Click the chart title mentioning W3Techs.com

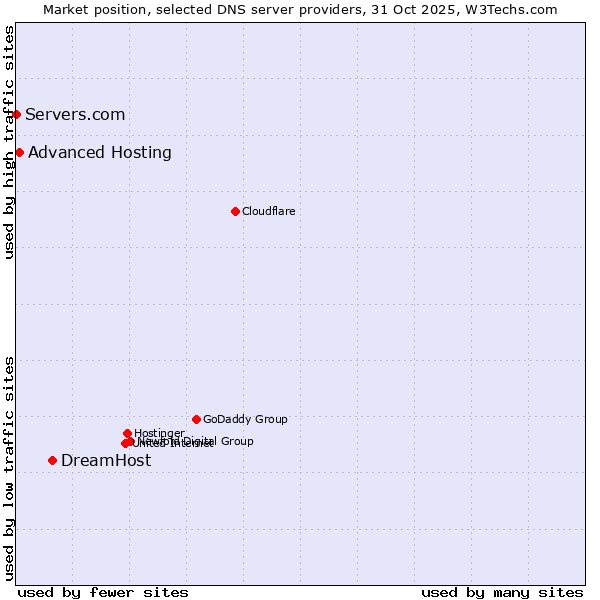point(300,9)
